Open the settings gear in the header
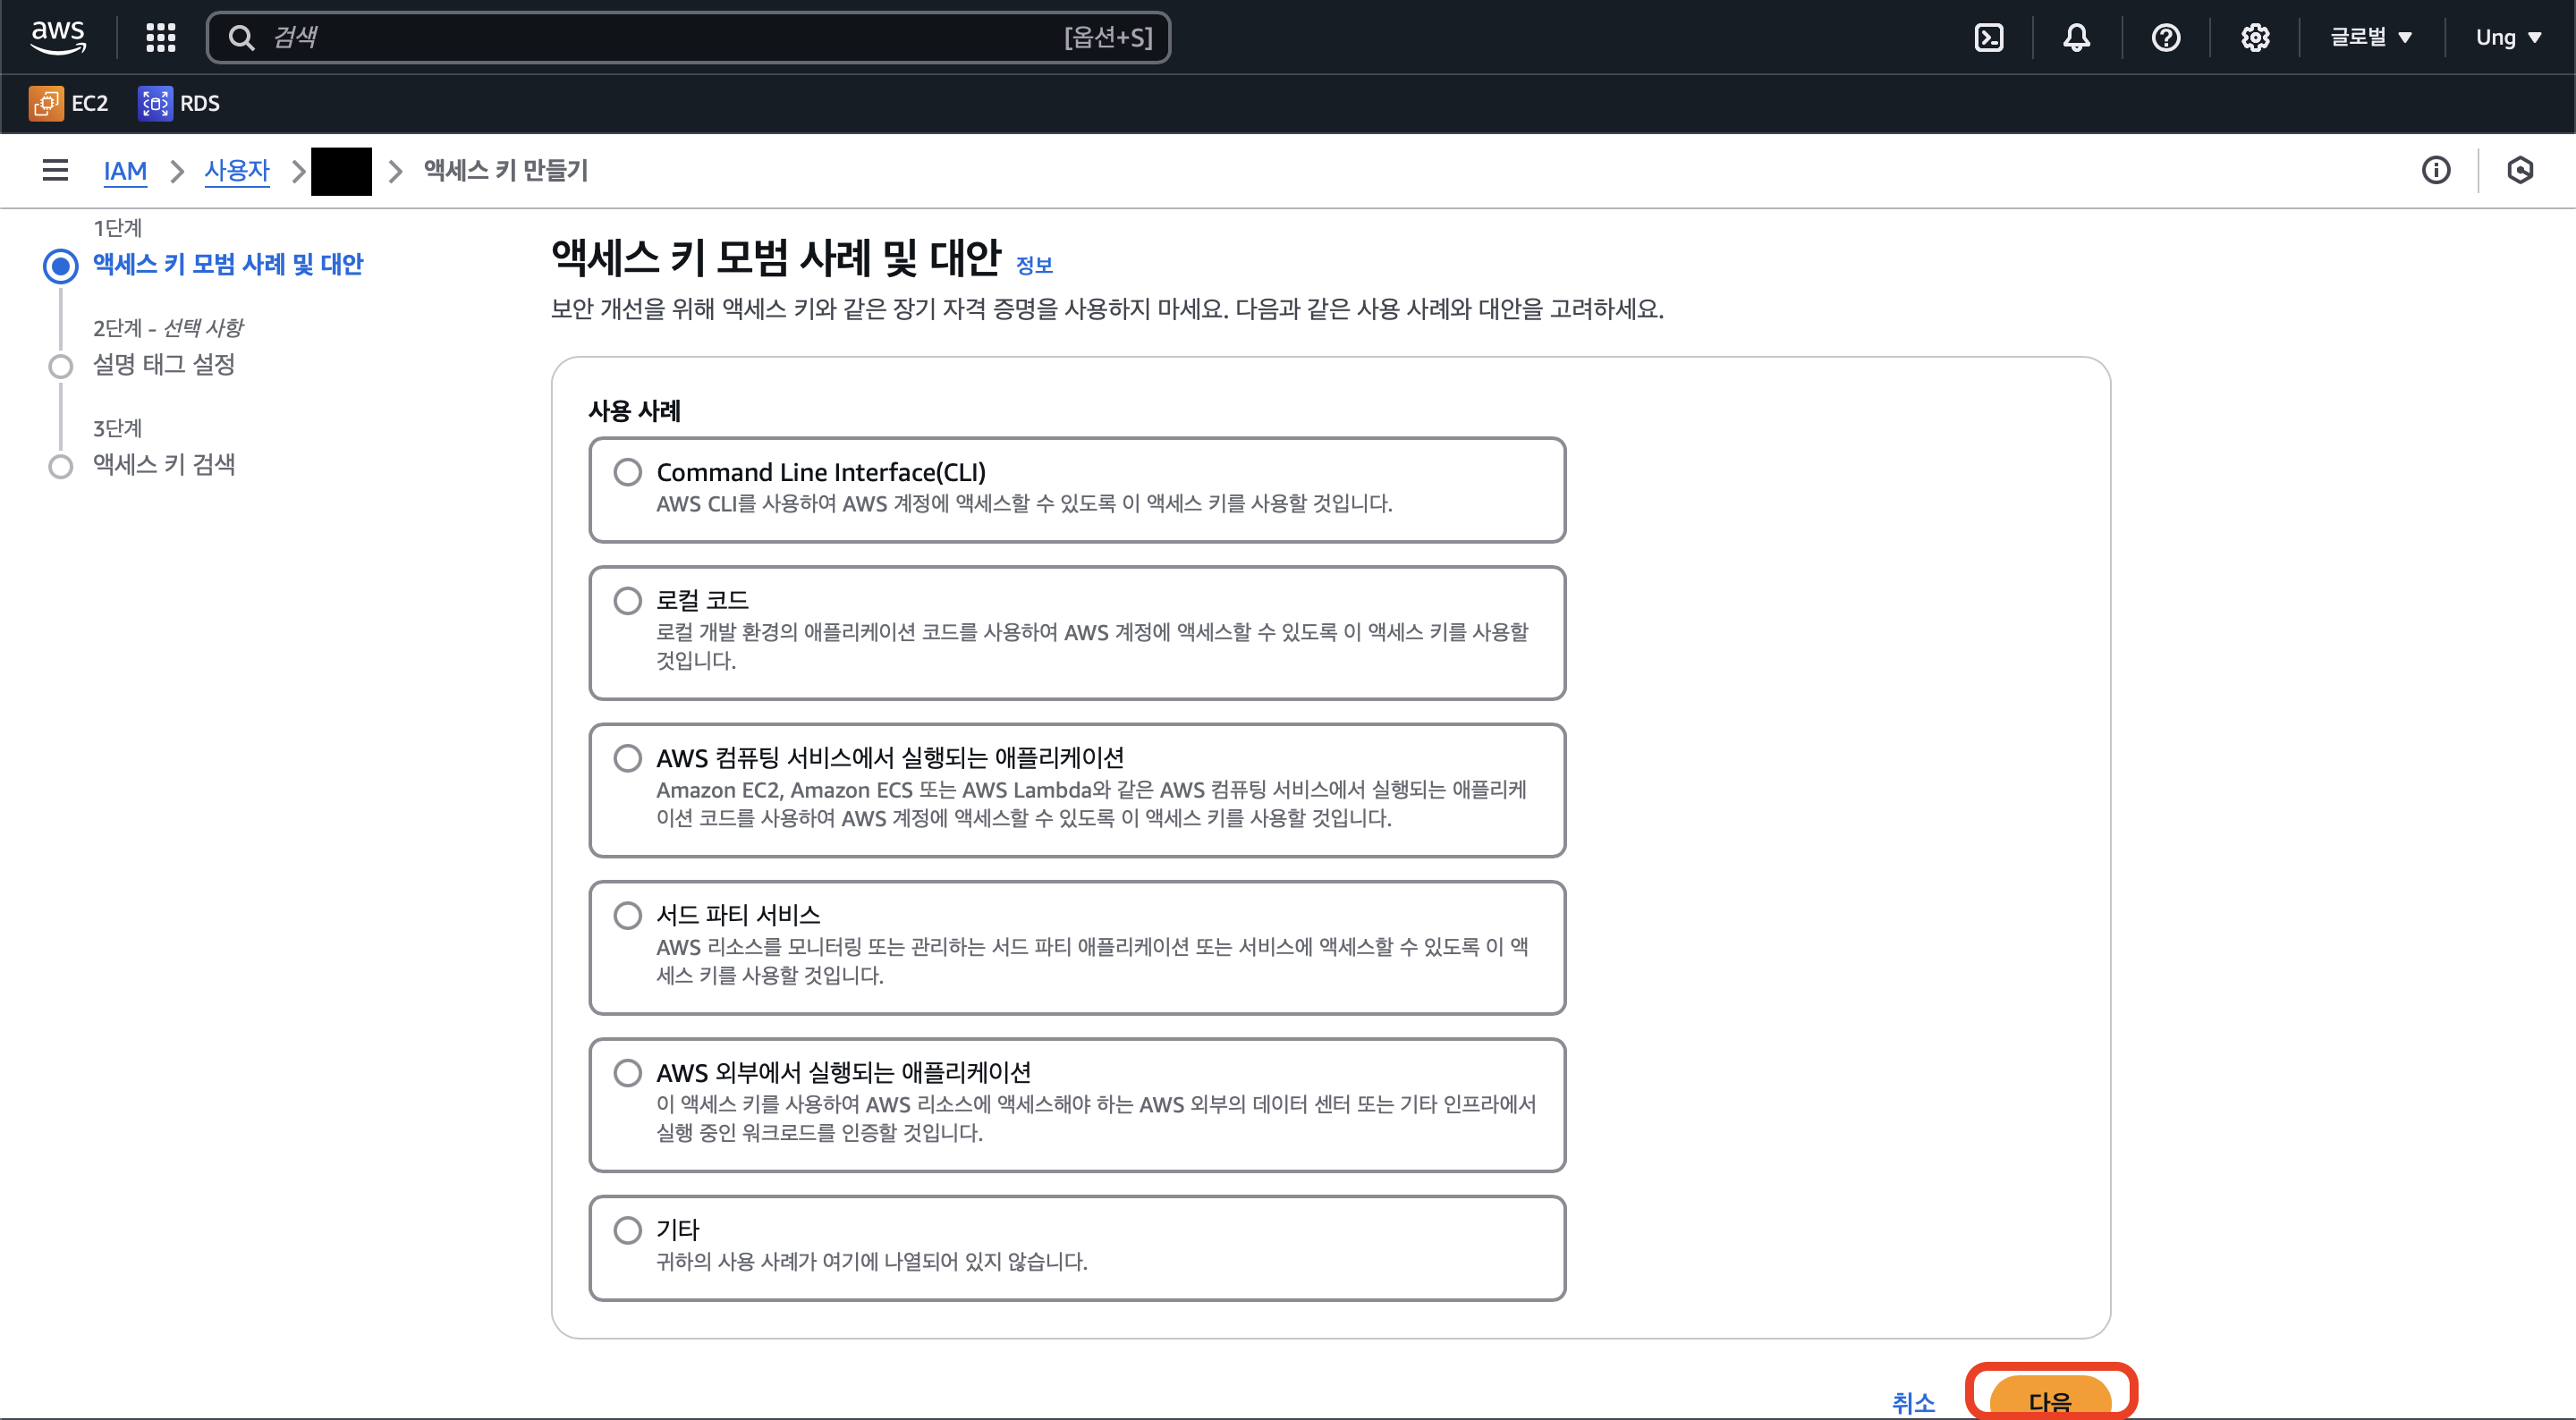The width and height of the screenshot is (2576, 1420). click(2254, 37)
